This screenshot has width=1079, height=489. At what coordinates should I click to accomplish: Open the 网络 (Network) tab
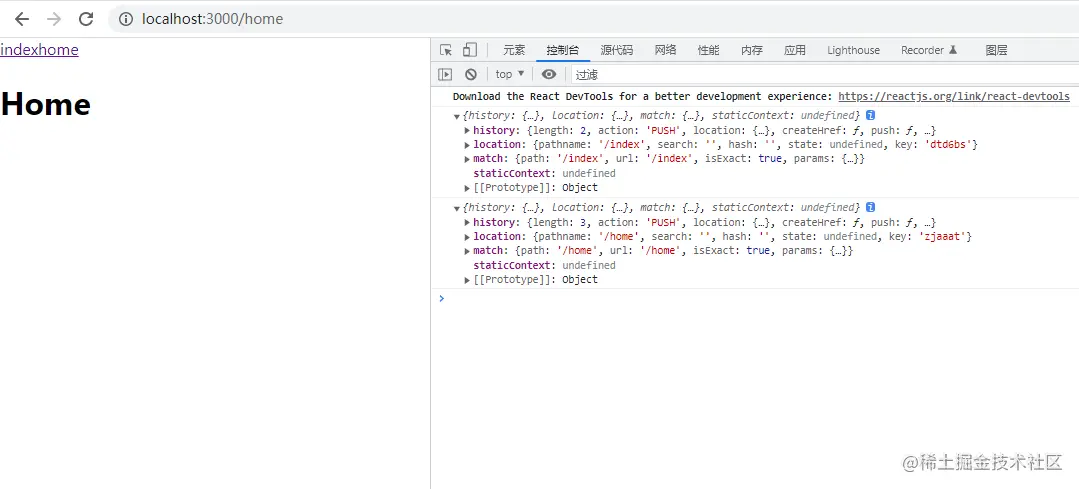665,50
